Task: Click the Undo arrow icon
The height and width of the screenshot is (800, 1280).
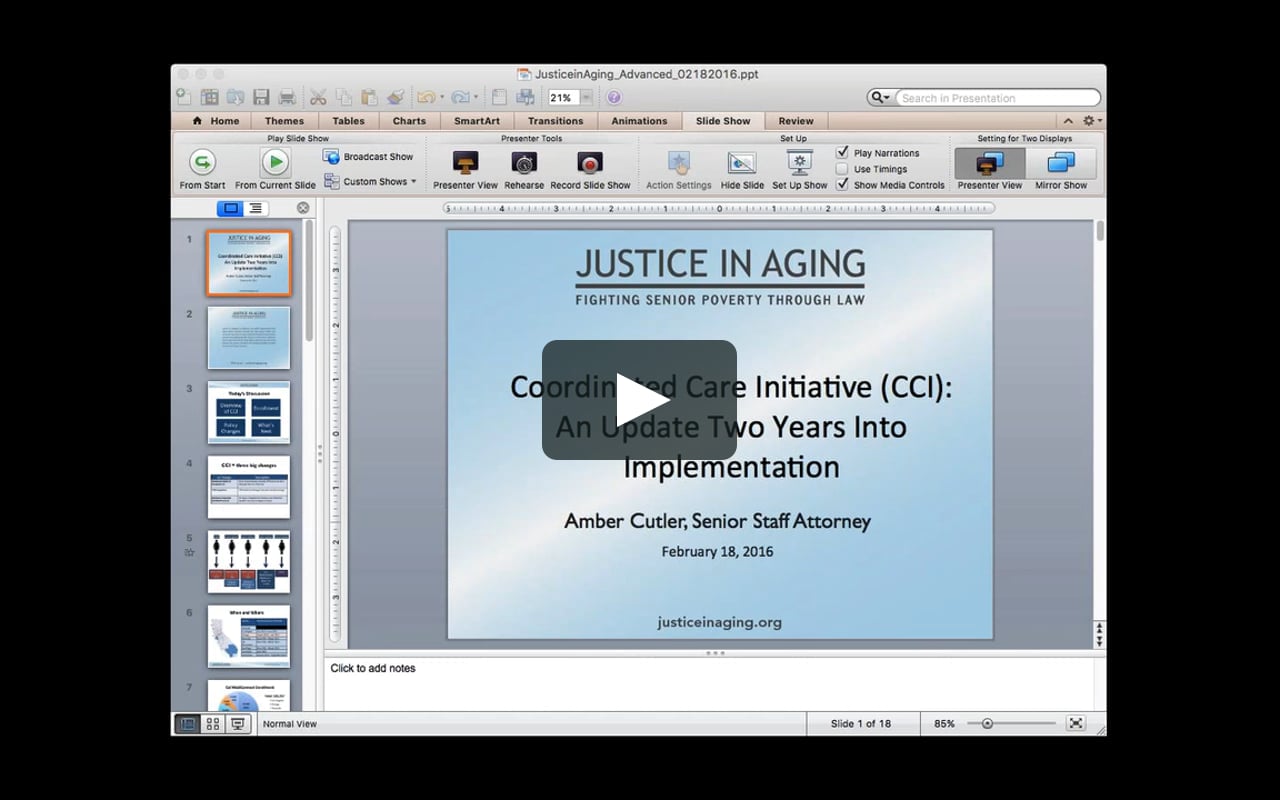Action: (x=426, y=97)
